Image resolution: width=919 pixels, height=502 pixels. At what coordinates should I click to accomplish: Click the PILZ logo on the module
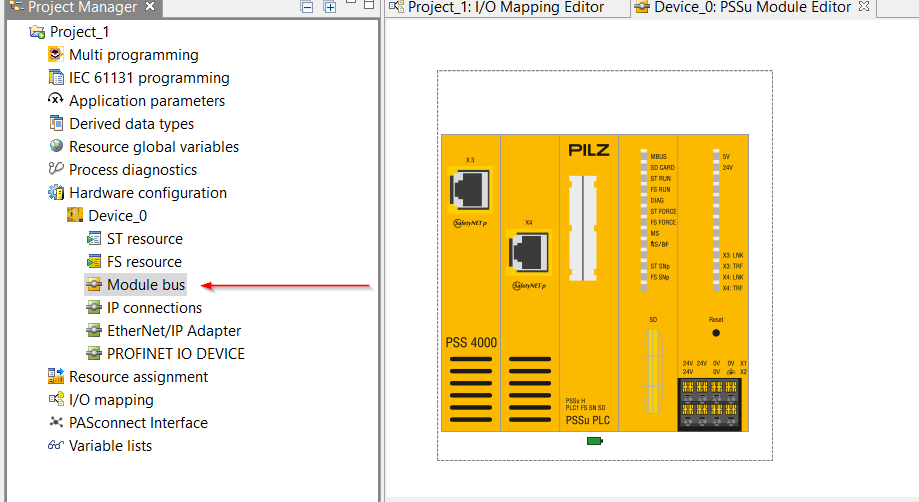[x=588, y=151]
